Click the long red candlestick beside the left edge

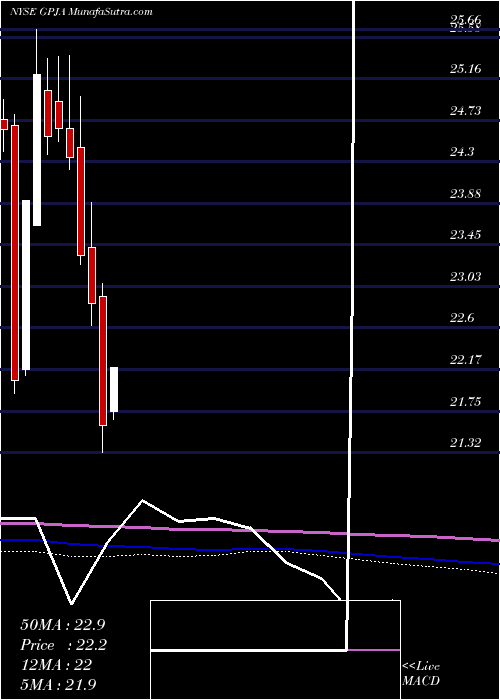click(x=15, y=253)
